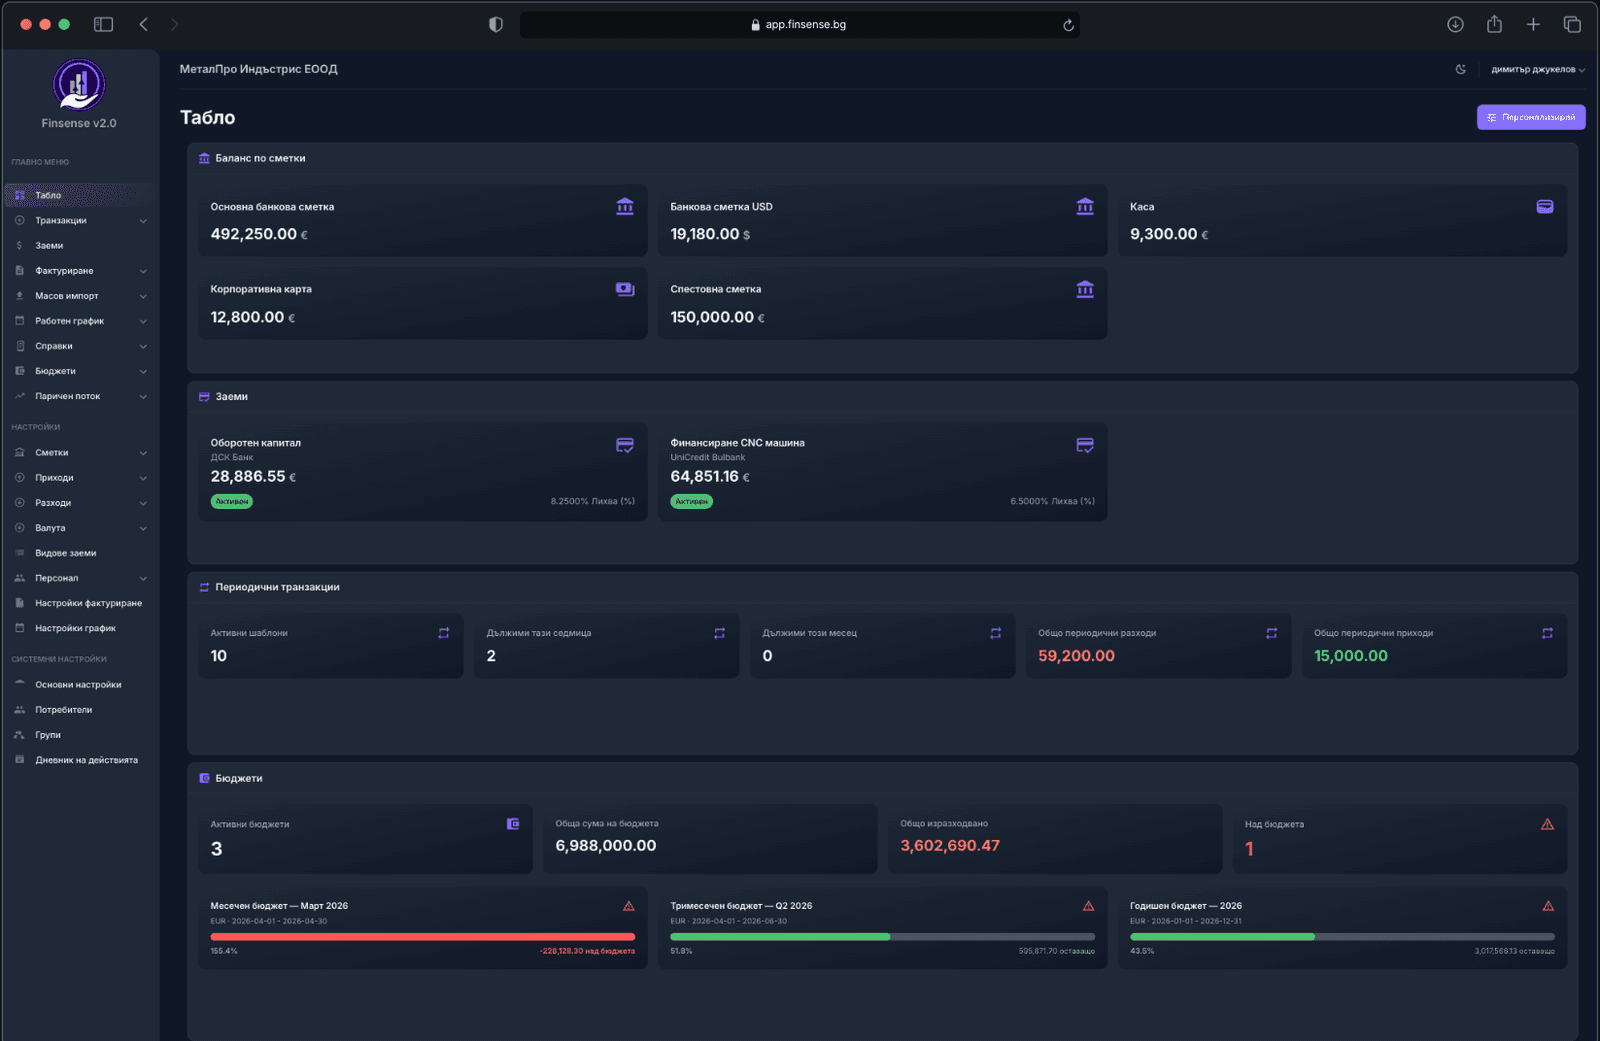Image resolution: width=1600 pixels, height=1041 pixels.
Task: Go to Потребители system settings
Action: click(80, 710)
